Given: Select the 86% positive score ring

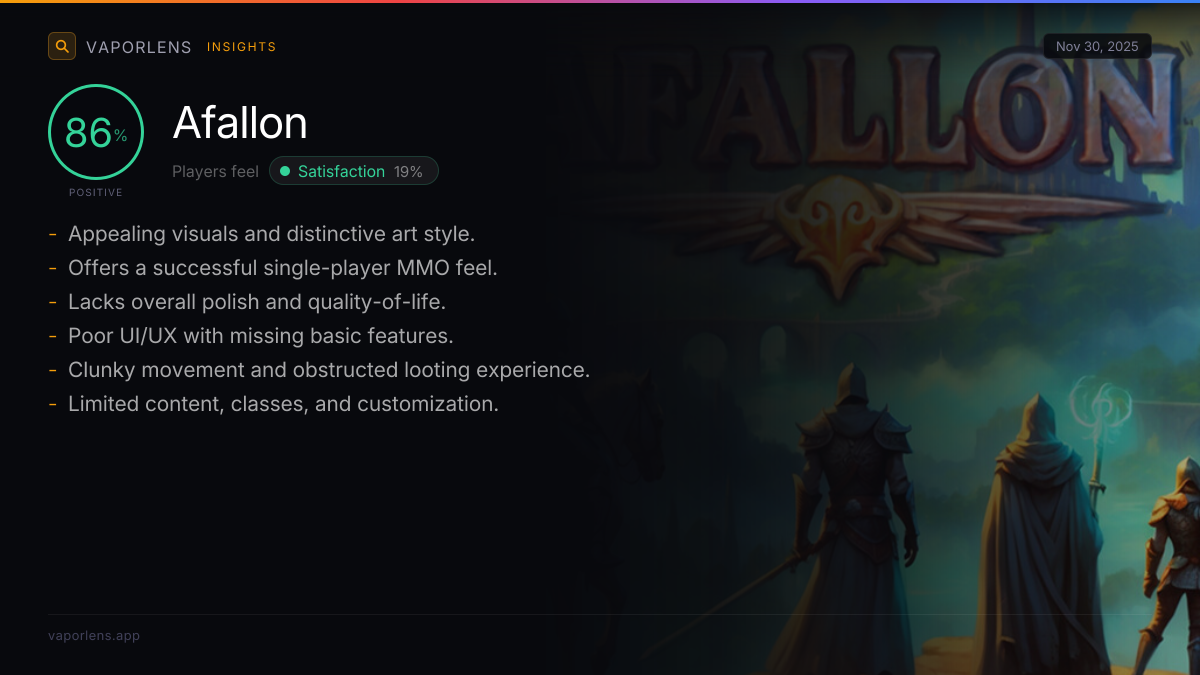Looking at the screenshot, I should (x=96, y=132).
